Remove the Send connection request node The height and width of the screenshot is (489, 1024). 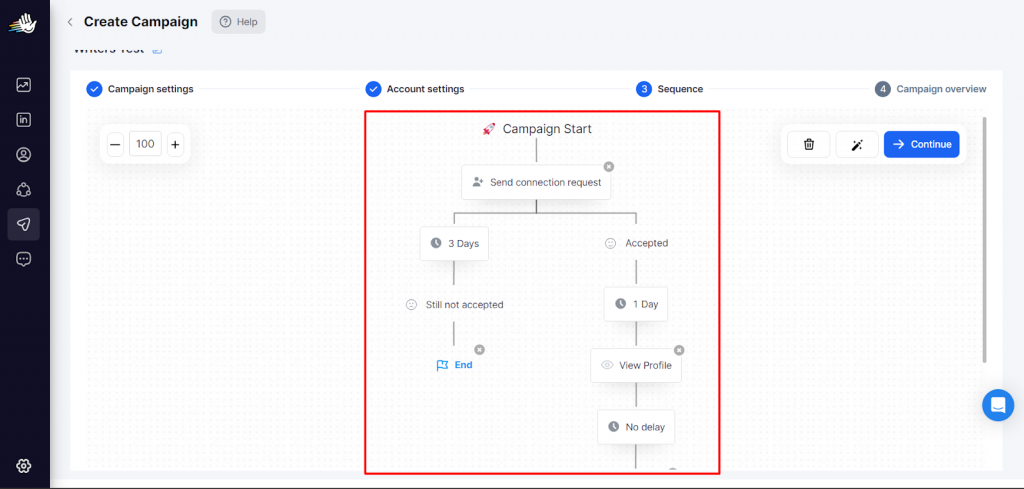pos(609,166)
